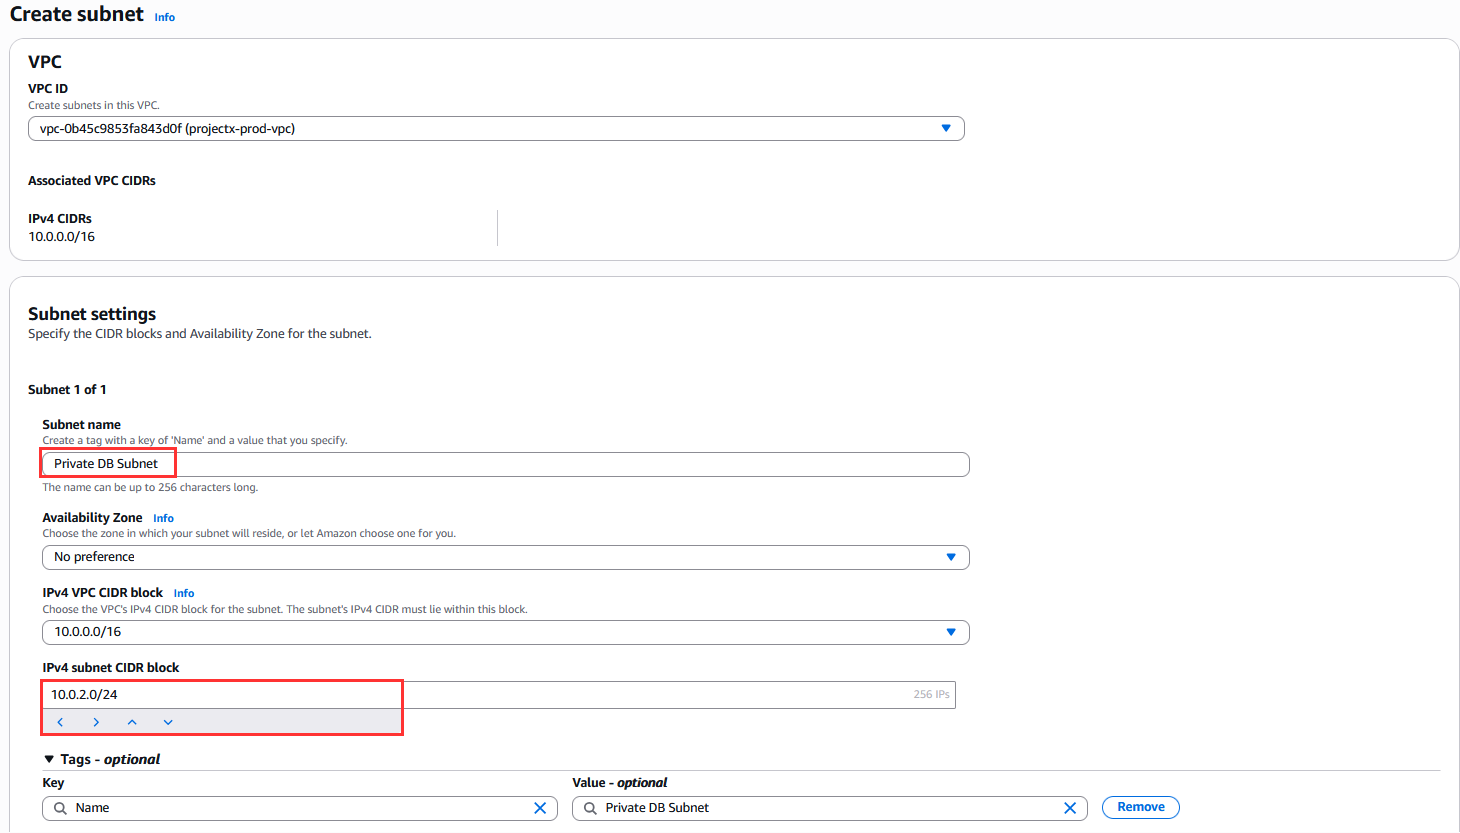This screenshot has height=833, width=1460.
Task: Click the search icon in Key field
Action: coord(60,808)
